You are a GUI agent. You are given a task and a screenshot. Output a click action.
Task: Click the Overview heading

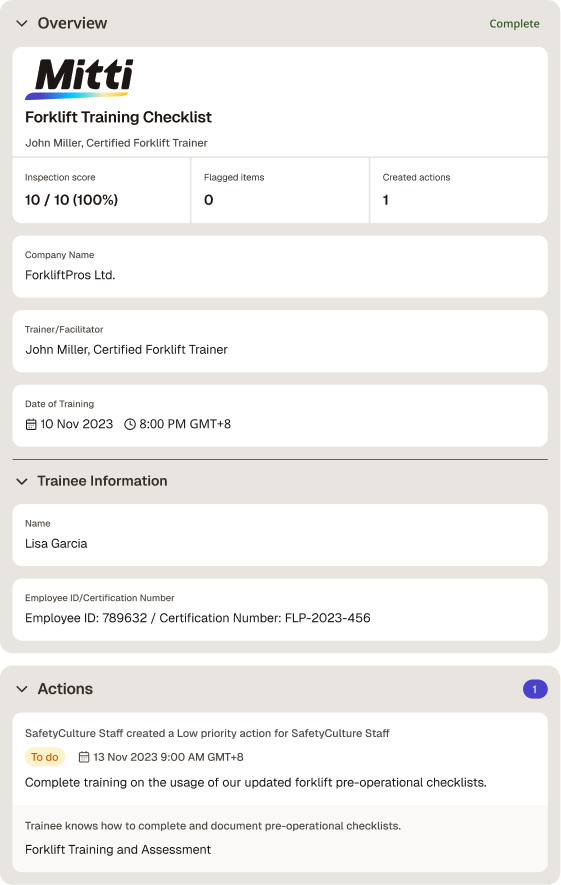(72, 23)
